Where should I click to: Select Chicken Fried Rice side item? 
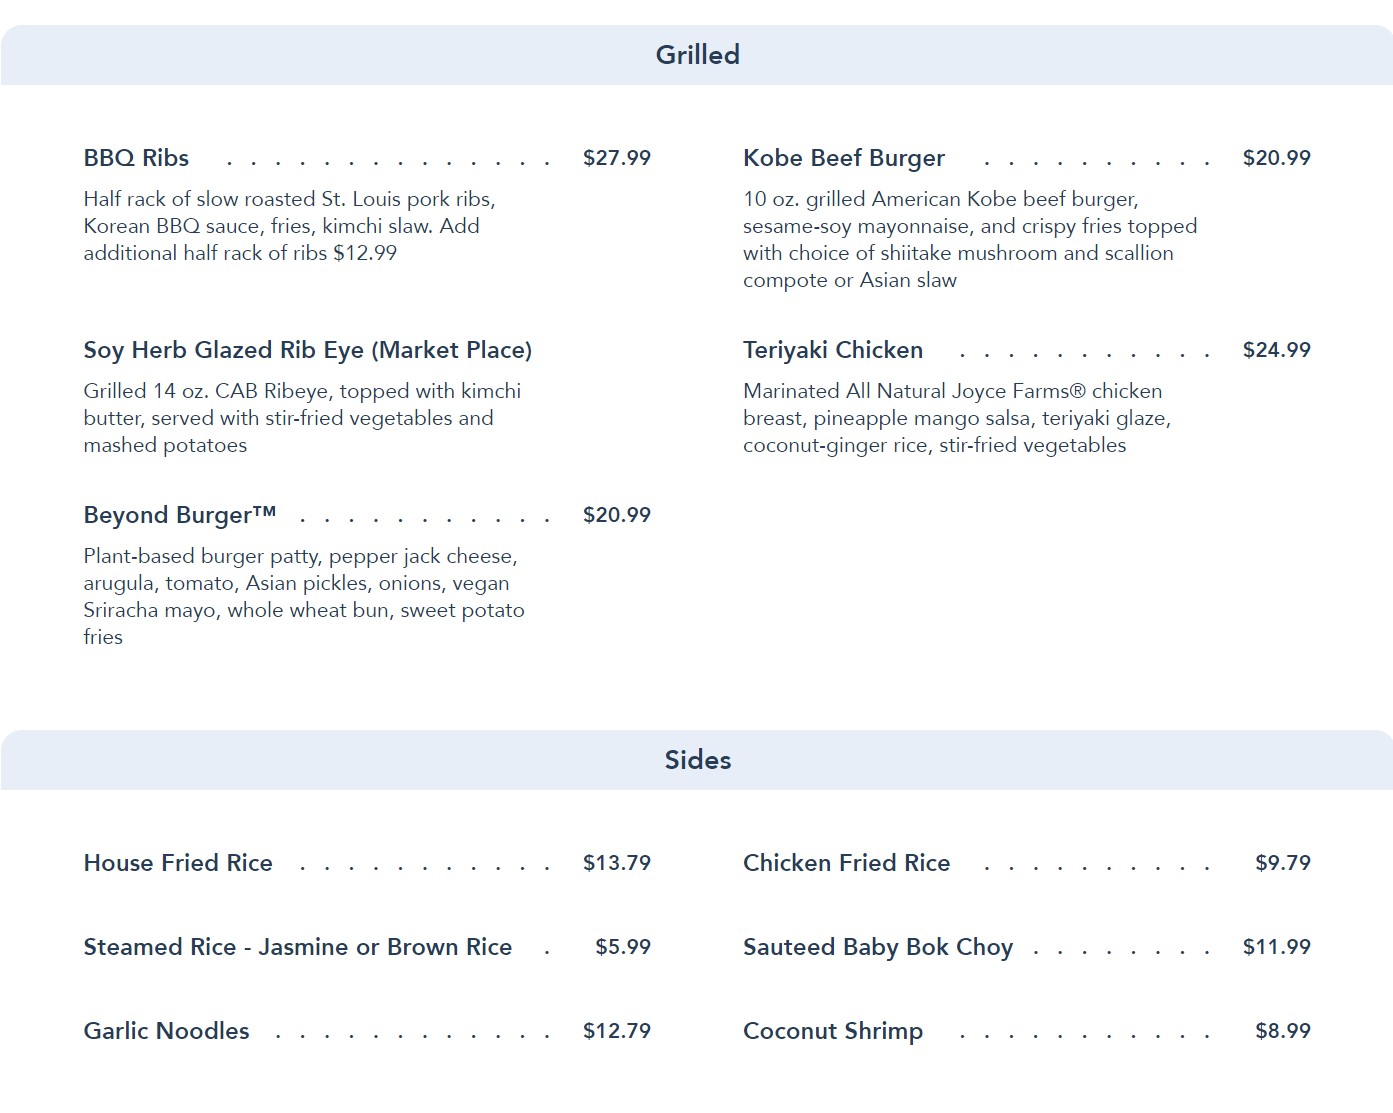846,863
